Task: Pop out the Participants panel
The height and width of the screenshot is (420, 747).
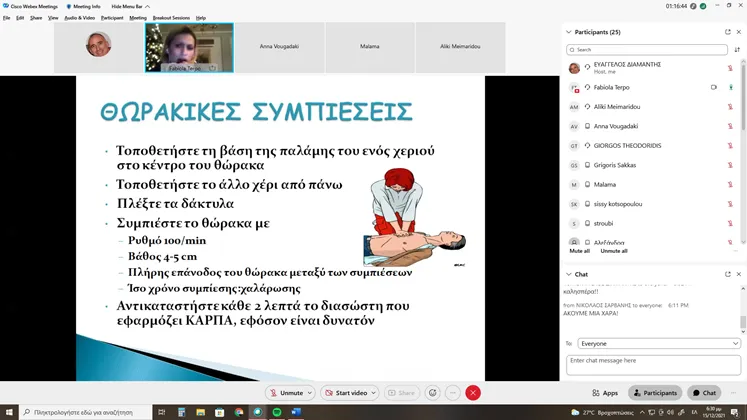Action: 727,31
